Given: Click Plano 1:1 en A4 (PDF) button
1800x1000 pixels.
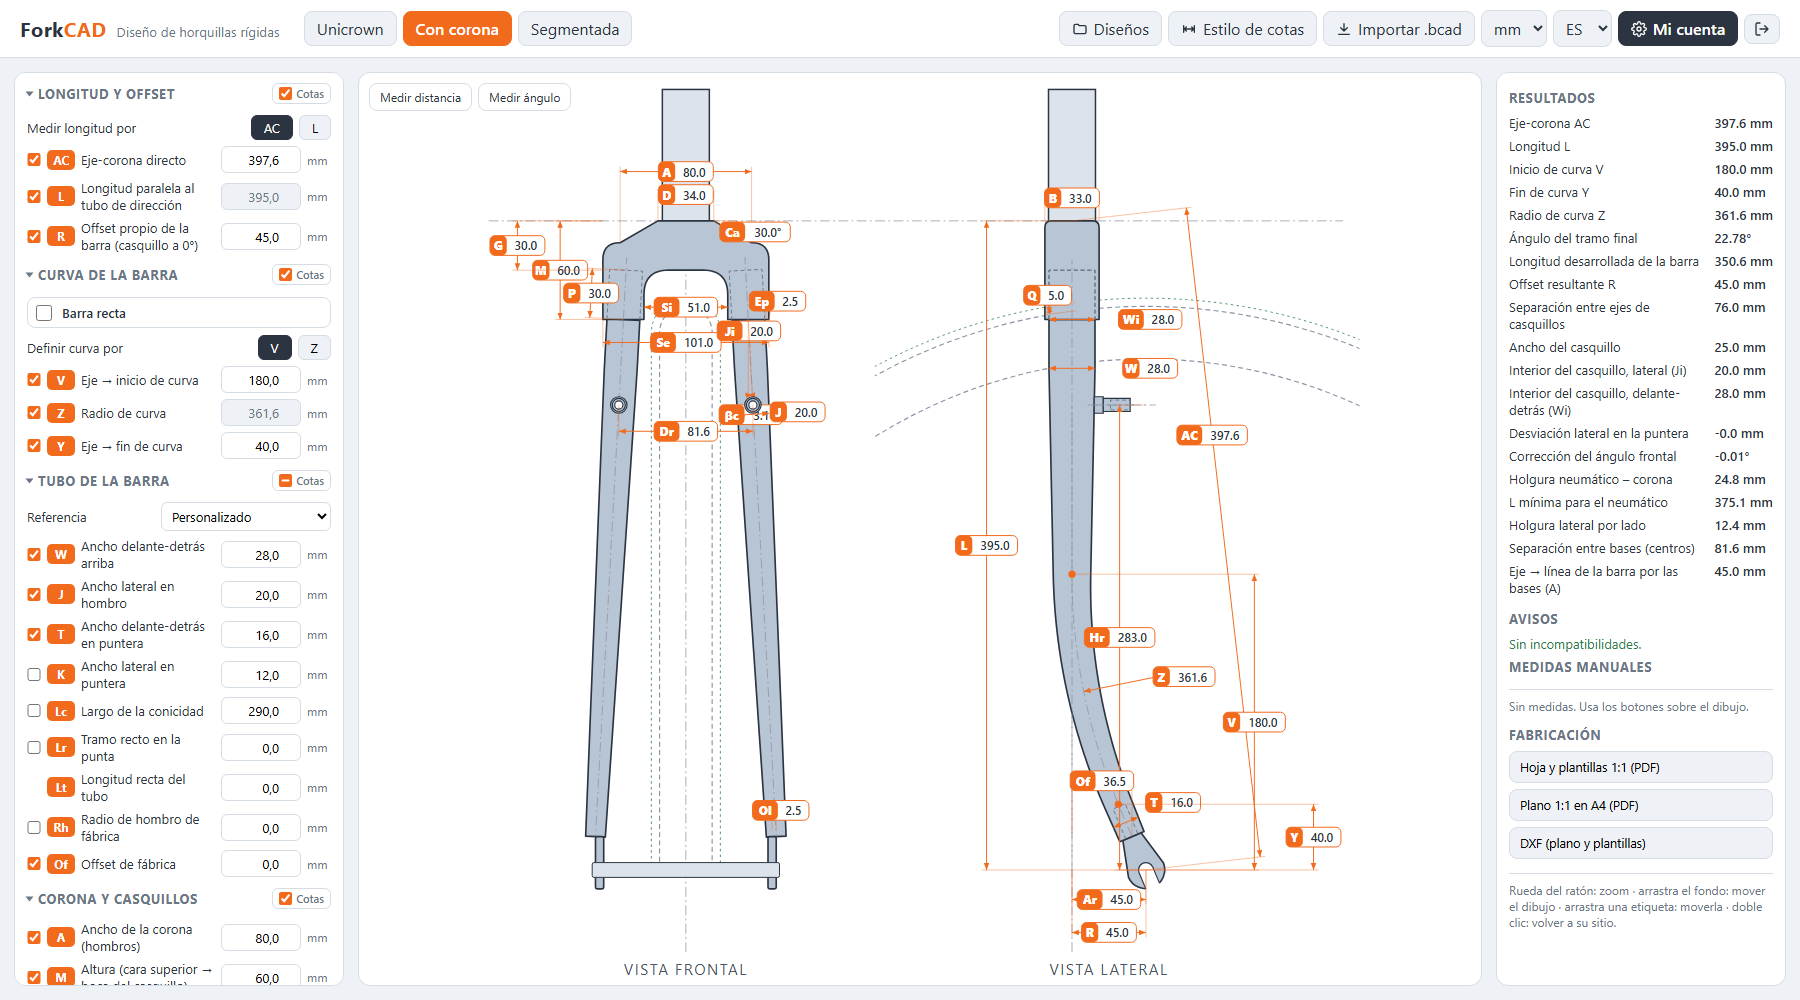Looking at the screenshot, I should 1640,805.
